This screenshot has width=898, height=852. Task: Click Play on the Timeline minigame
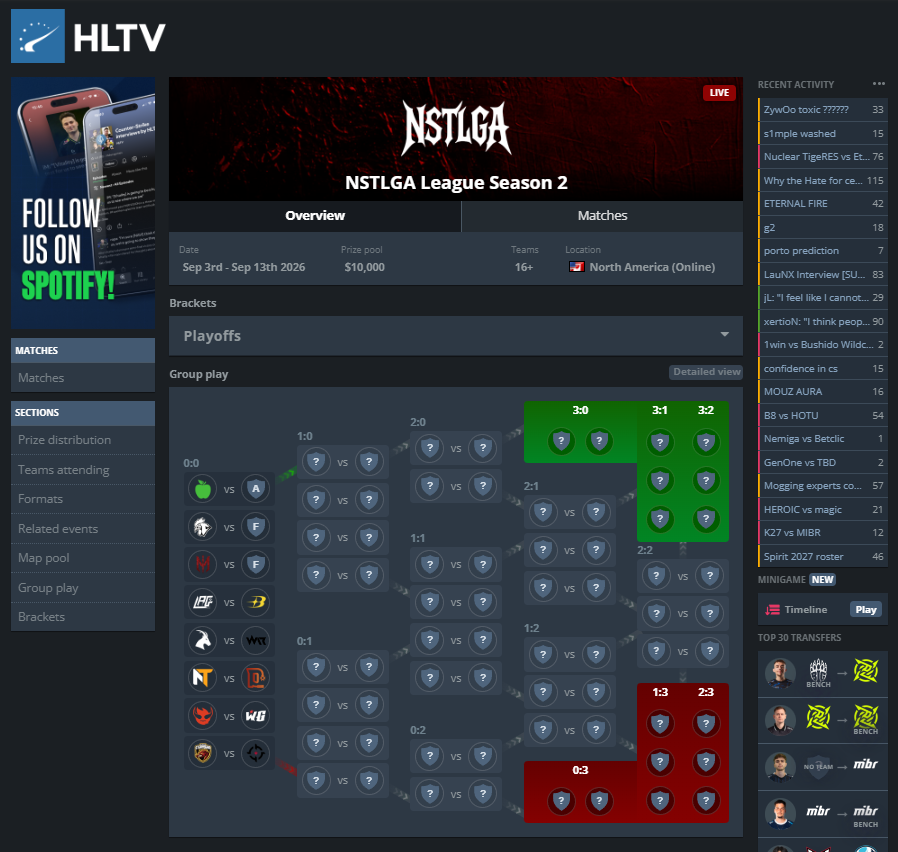(x=865, y=610)
